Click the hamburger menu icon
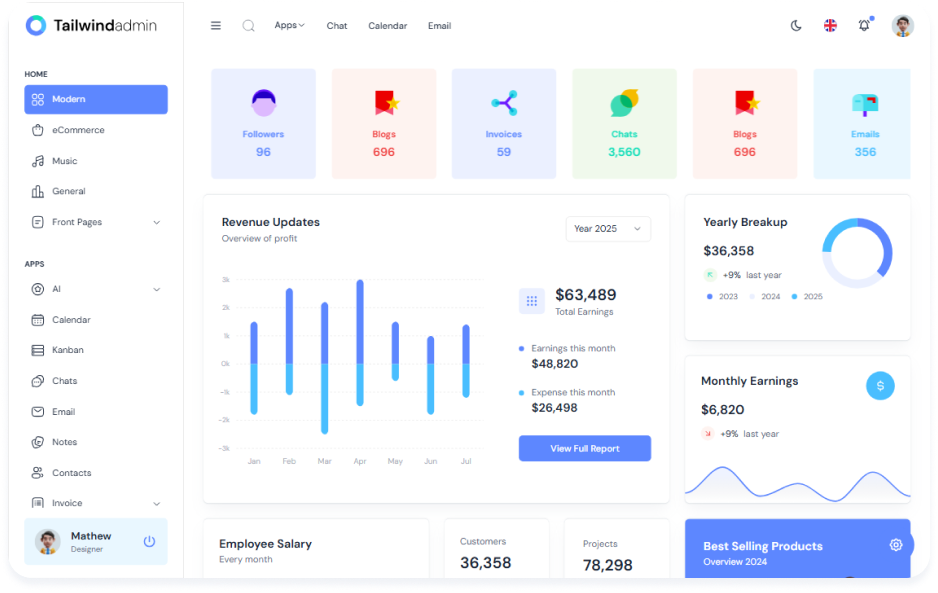Viewport: 938px width, 593px height. pos(215,26)
